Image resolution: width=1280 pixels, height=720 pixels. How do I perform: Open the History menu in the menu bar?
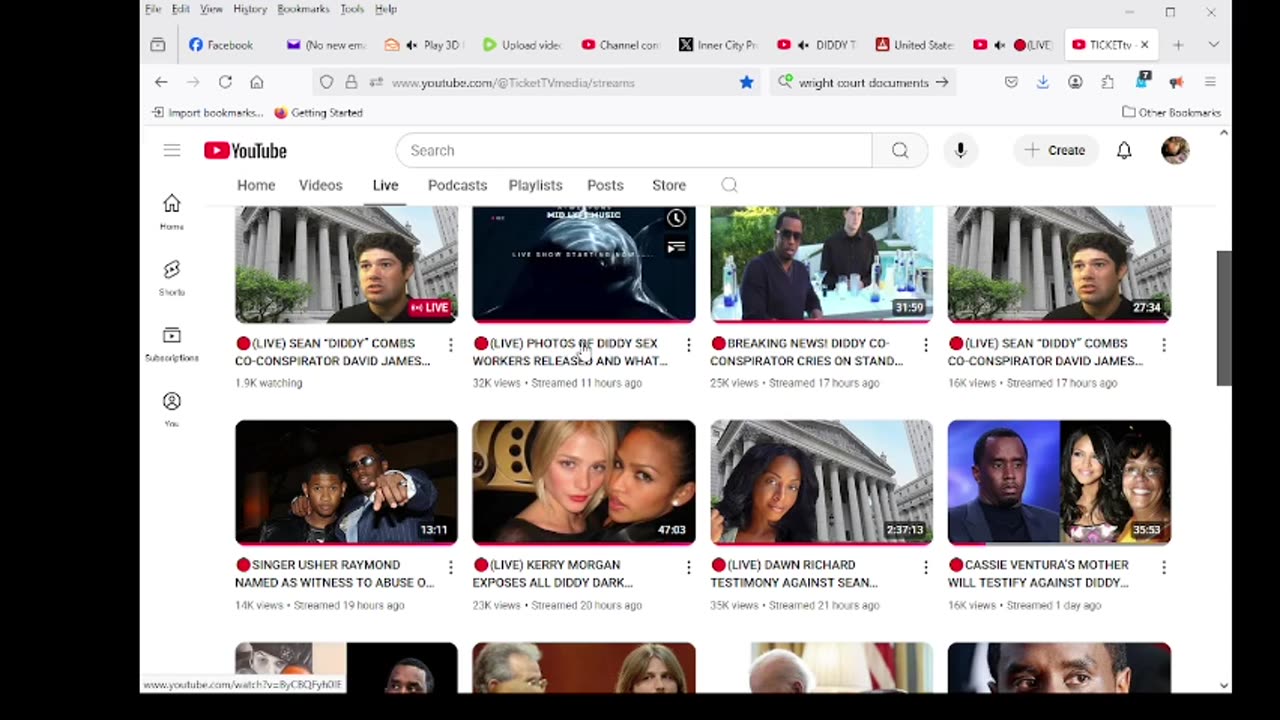250,9
